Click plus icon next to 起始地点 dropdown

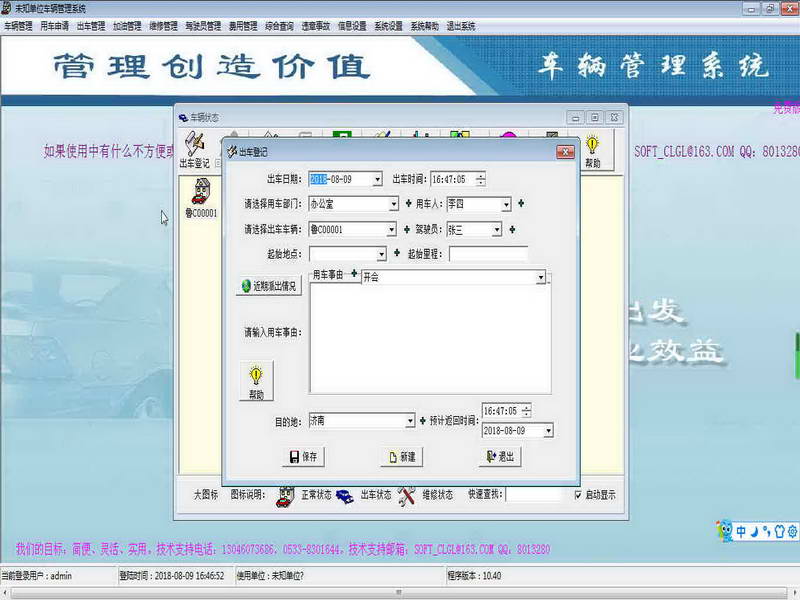coord(397,253)
